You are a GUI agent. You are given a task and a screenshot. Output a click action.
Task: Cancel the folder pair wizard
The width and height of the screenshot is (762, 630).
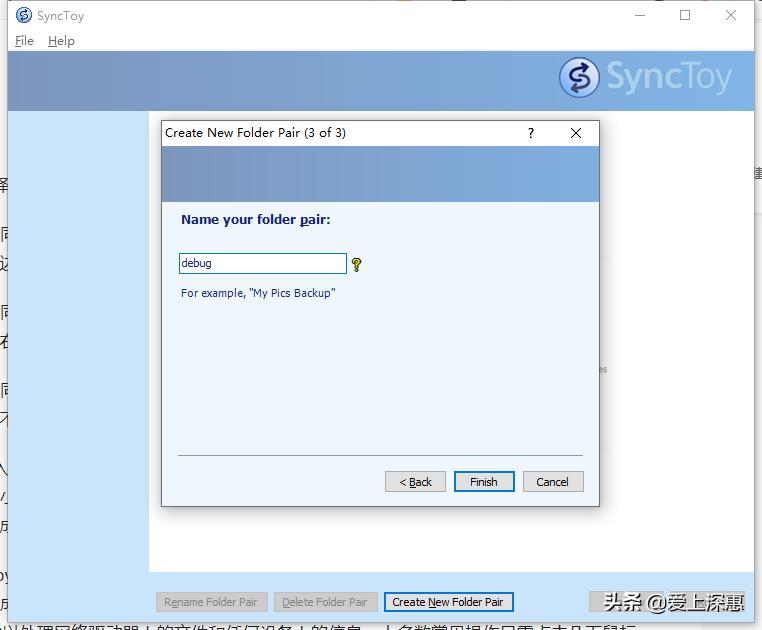coord(553,482)
